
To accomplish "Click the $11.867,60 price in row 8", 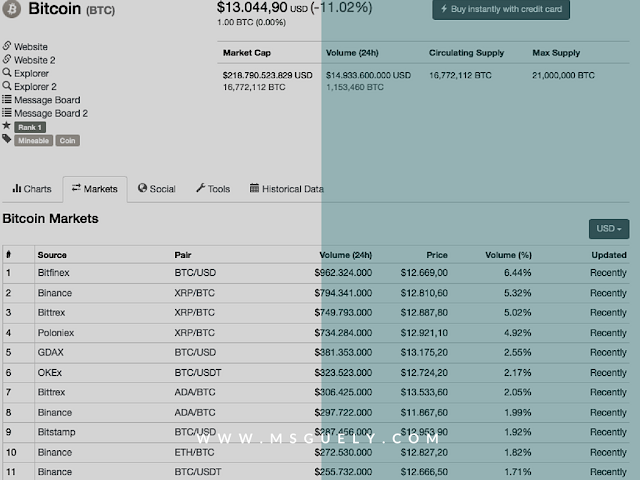I will tap(424, 413).
